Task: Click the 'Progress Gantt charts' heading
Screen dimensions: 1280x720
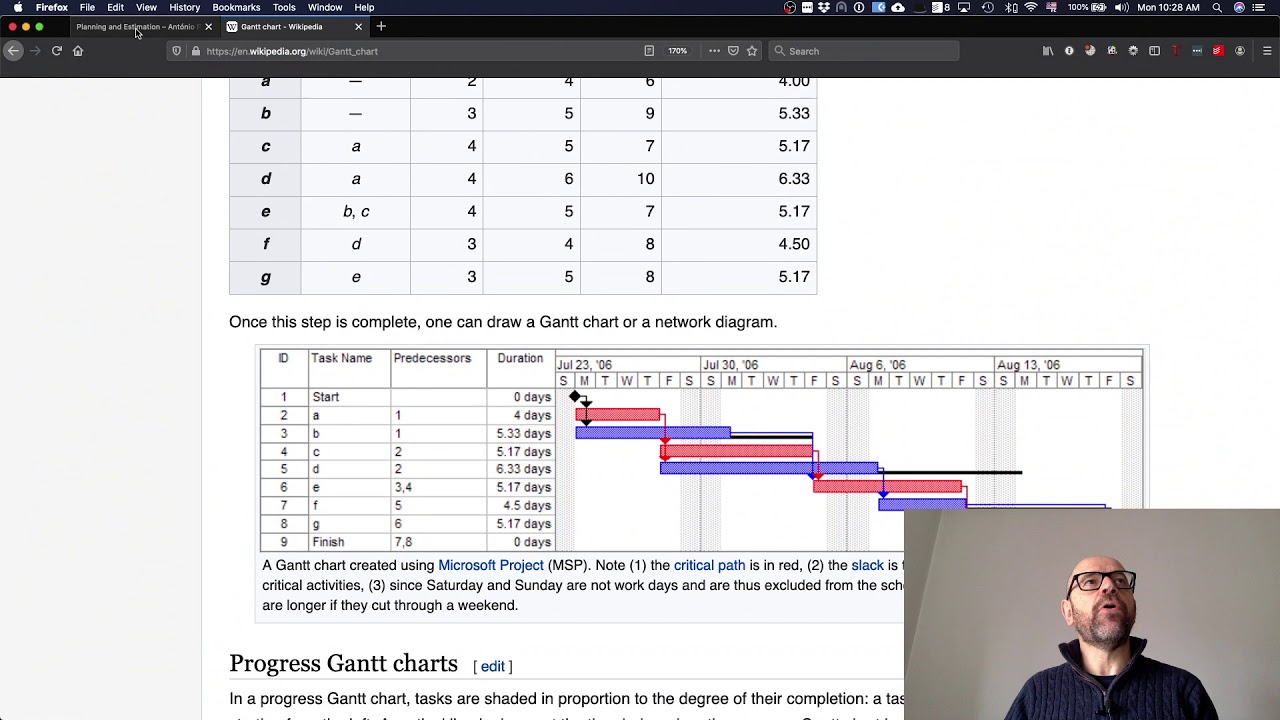Action: point(343,664)
